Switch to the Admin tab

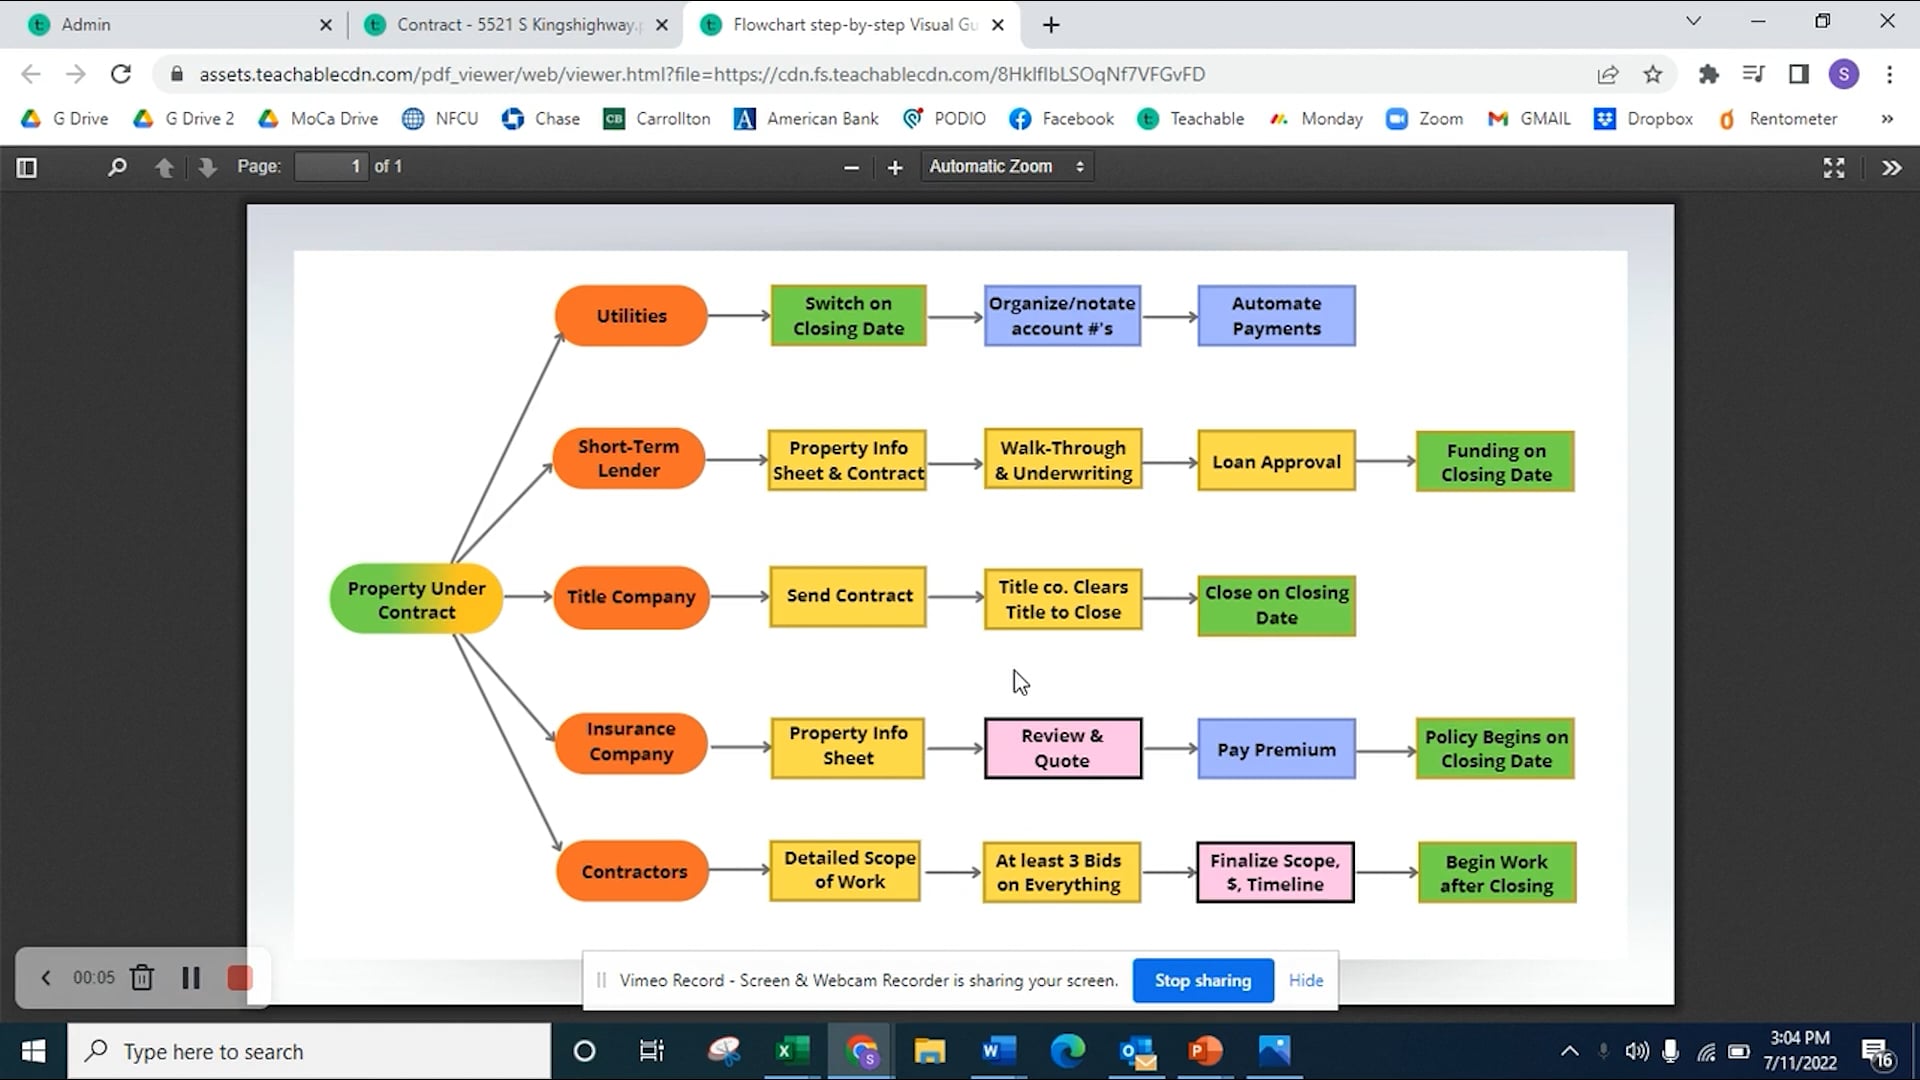click(180, 25)
